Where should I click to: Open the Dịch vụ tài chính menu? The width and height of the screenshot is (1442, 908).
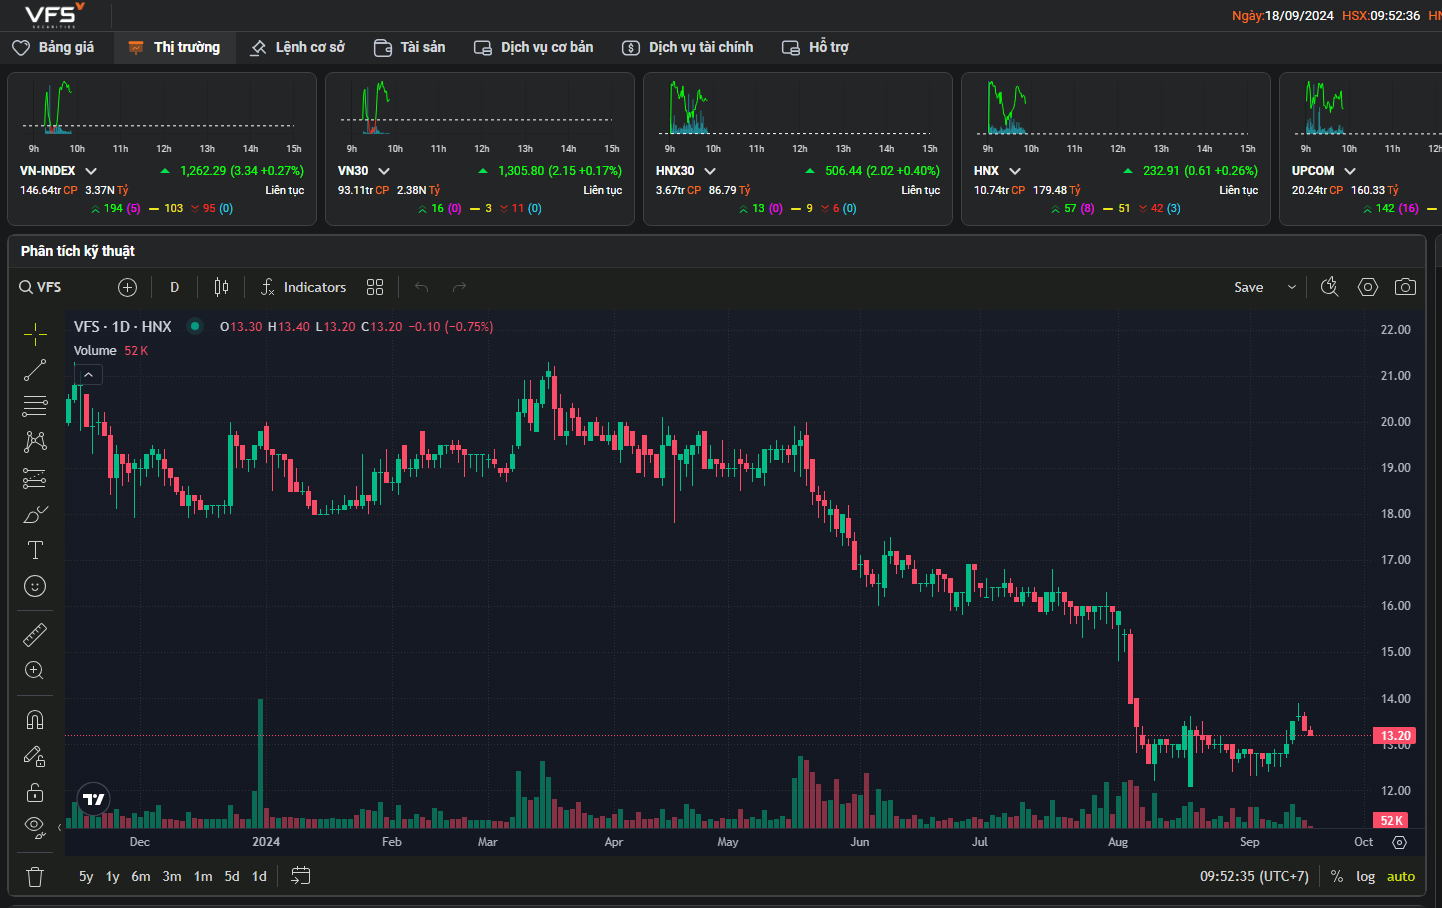[x=688, y=47]
